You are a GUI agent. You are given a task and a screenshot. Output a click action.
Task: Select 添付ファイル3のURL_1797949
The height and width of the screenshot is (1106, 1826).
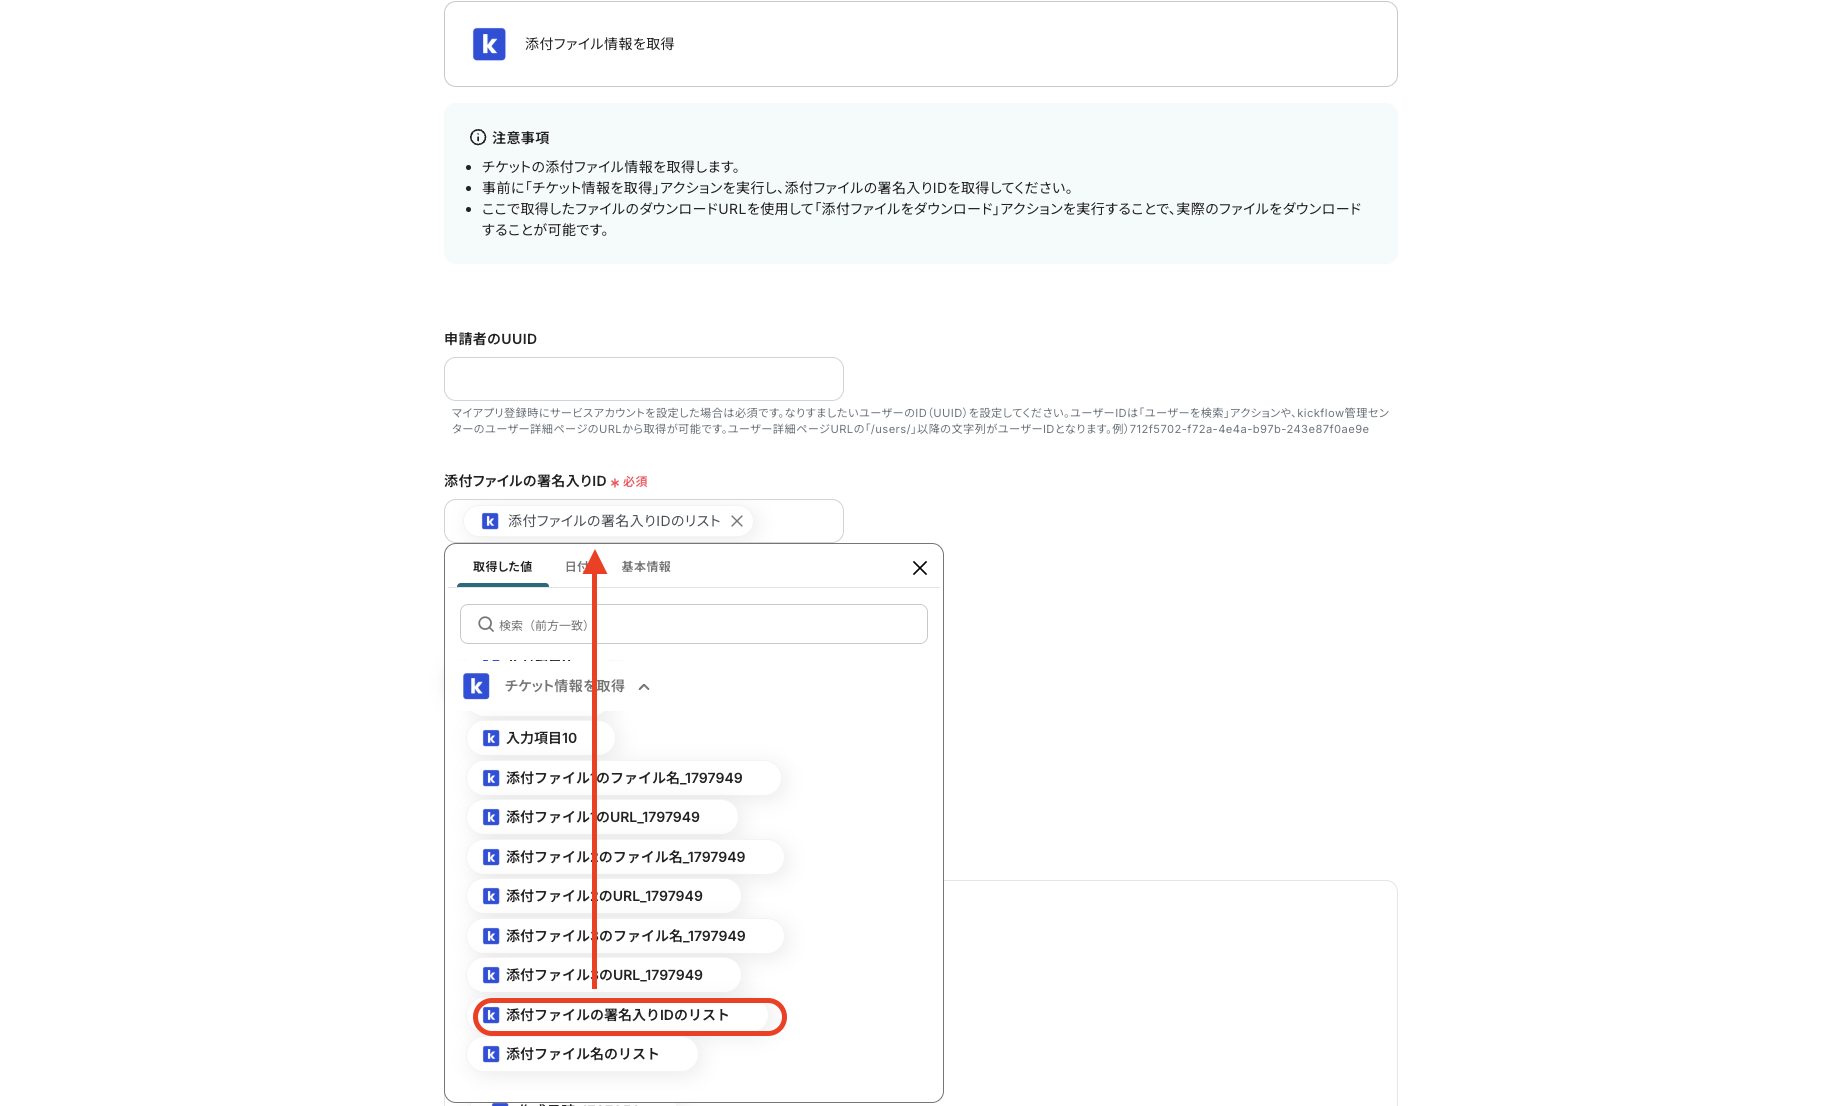pyautogui.click(x=604, y=975)
